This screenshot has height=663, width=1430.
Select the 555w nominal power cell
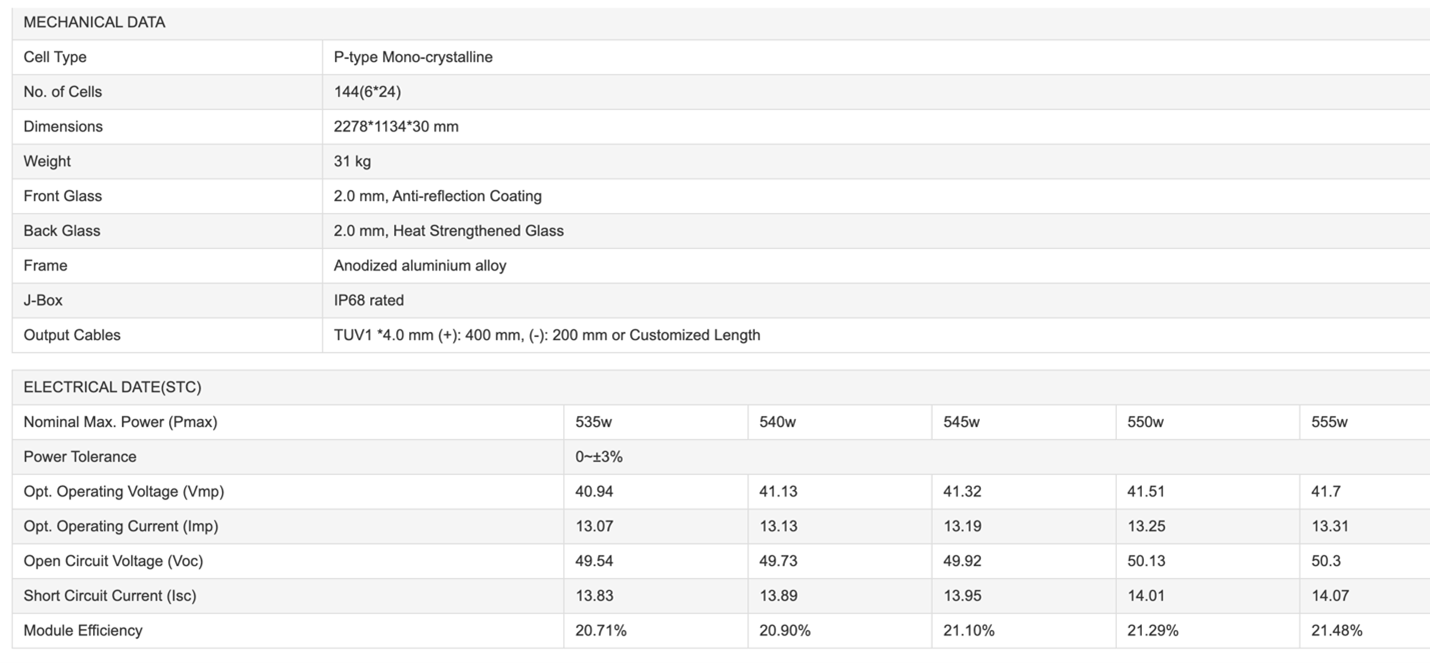[x=1329, y=422]
